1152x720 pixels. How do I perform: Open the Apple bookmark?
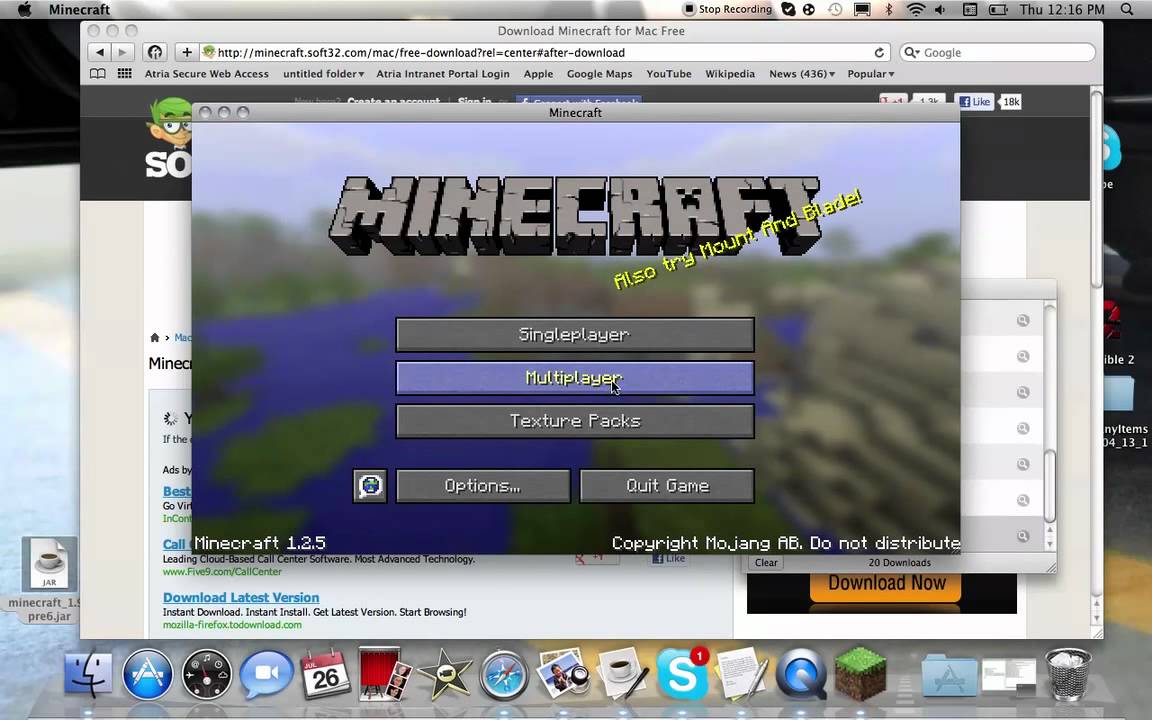coord(538,73)
